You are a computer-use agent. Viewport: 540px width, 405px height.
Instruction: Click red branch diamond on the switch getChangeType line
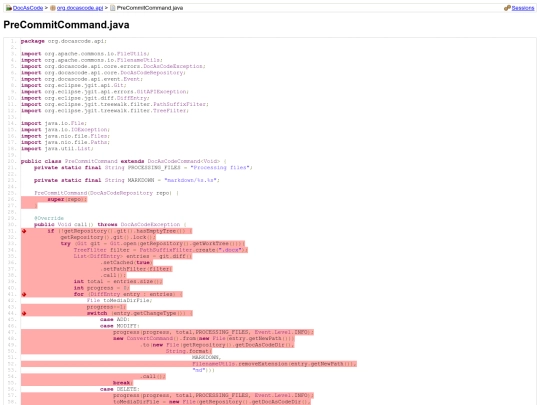click(24, 313)
